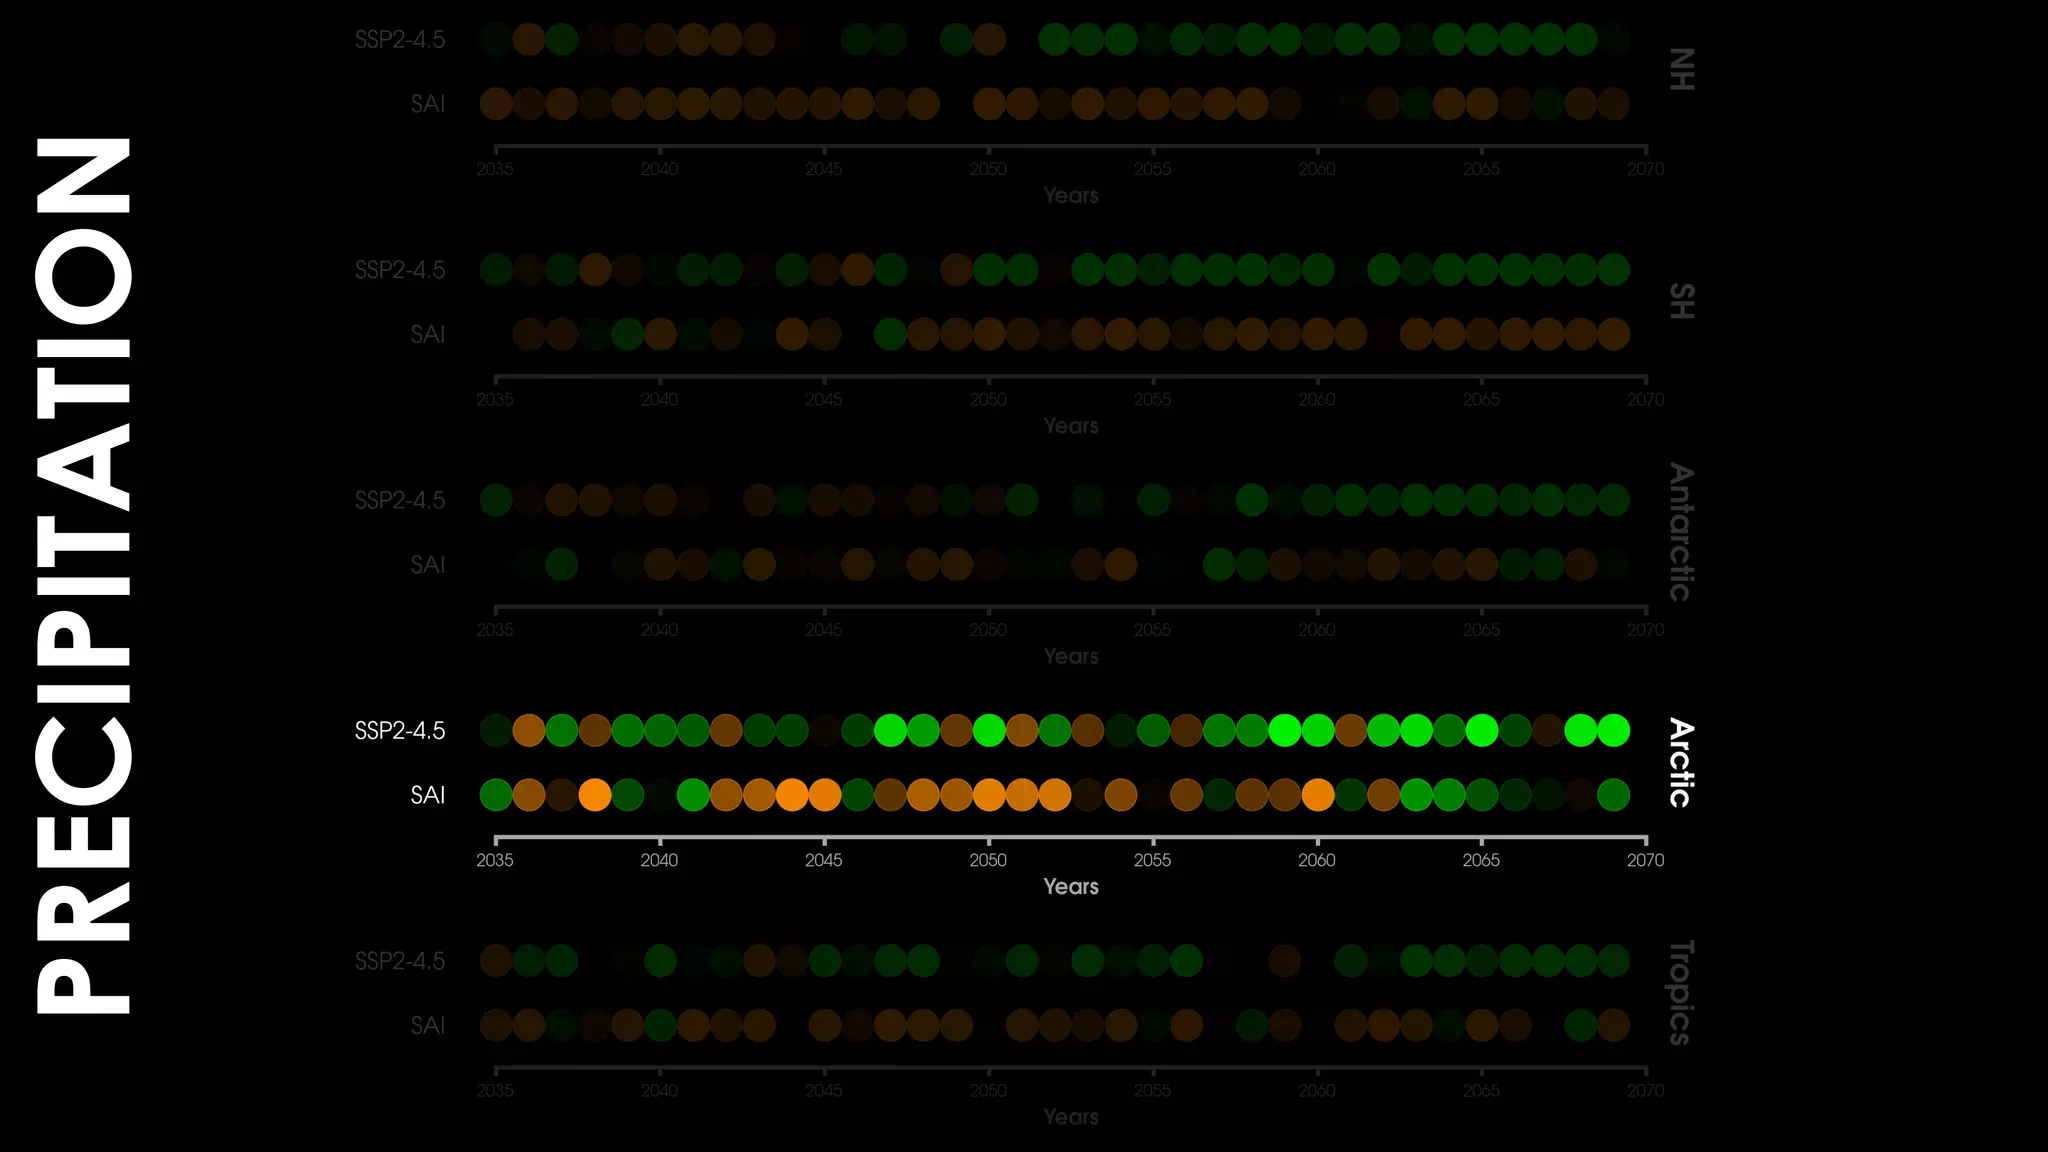Select the SH region label

[x=1682, y=301]
